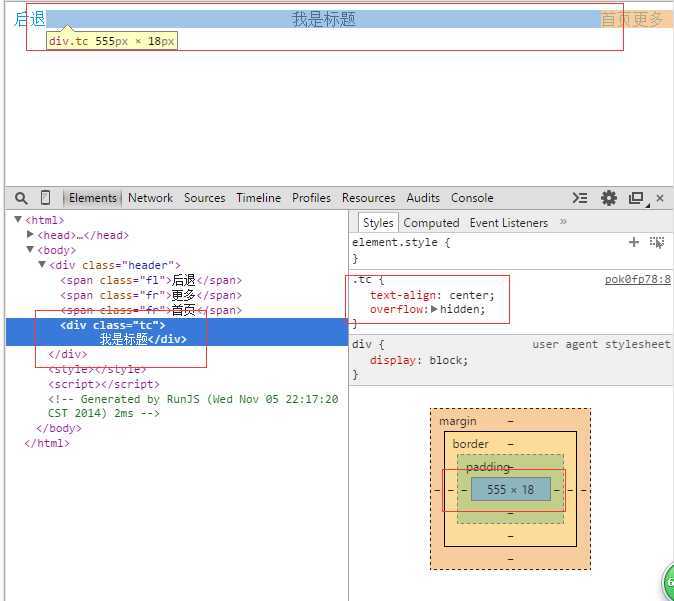Click the display block declaration
Screen dimensions: 674x601
coord(419,360)
